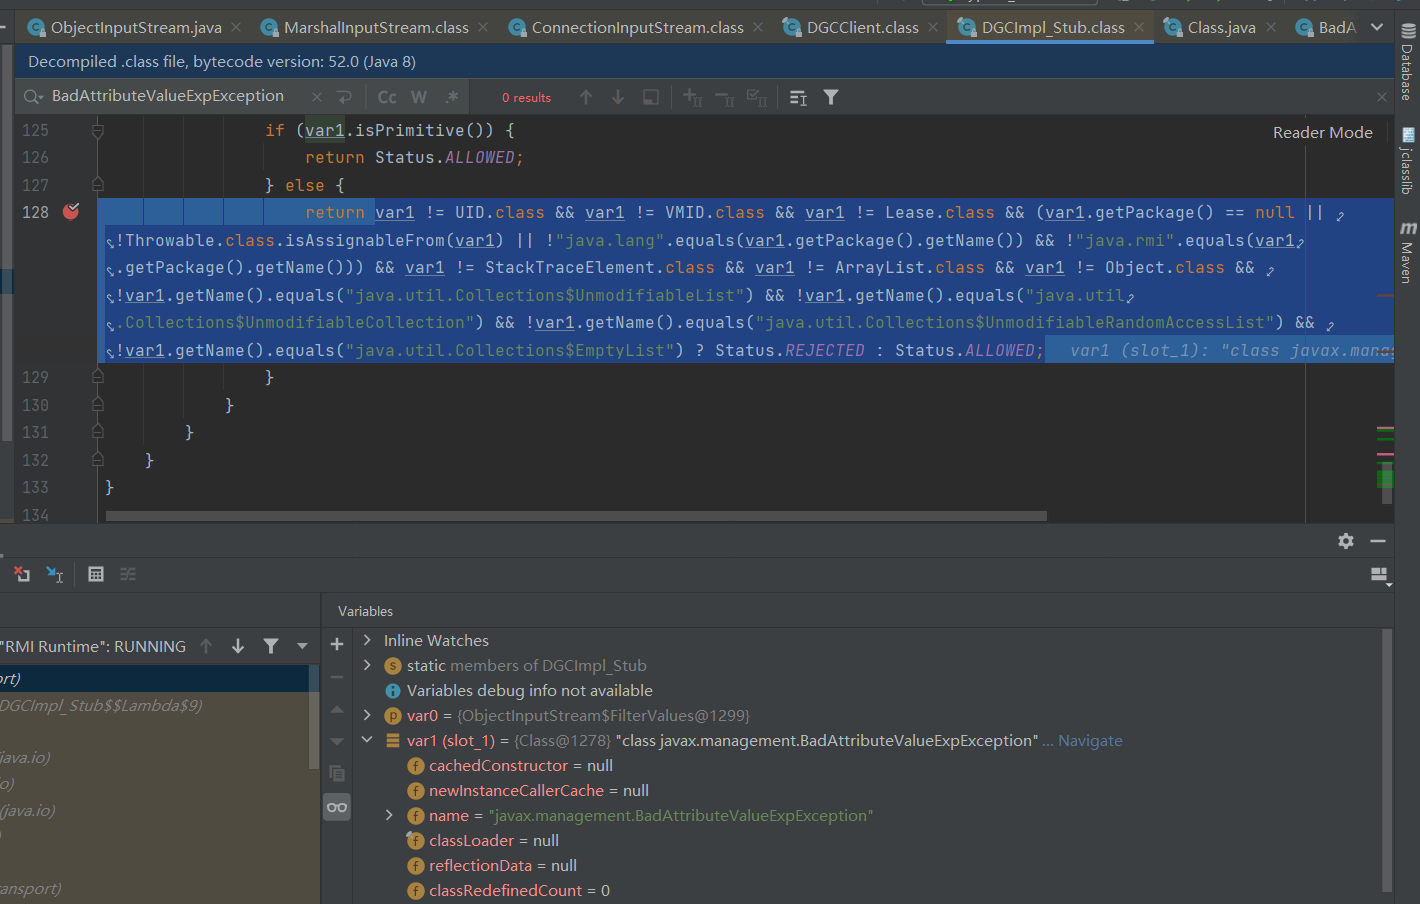Go to previous frame arrow
1420x904 pixels.
point(206,646)
